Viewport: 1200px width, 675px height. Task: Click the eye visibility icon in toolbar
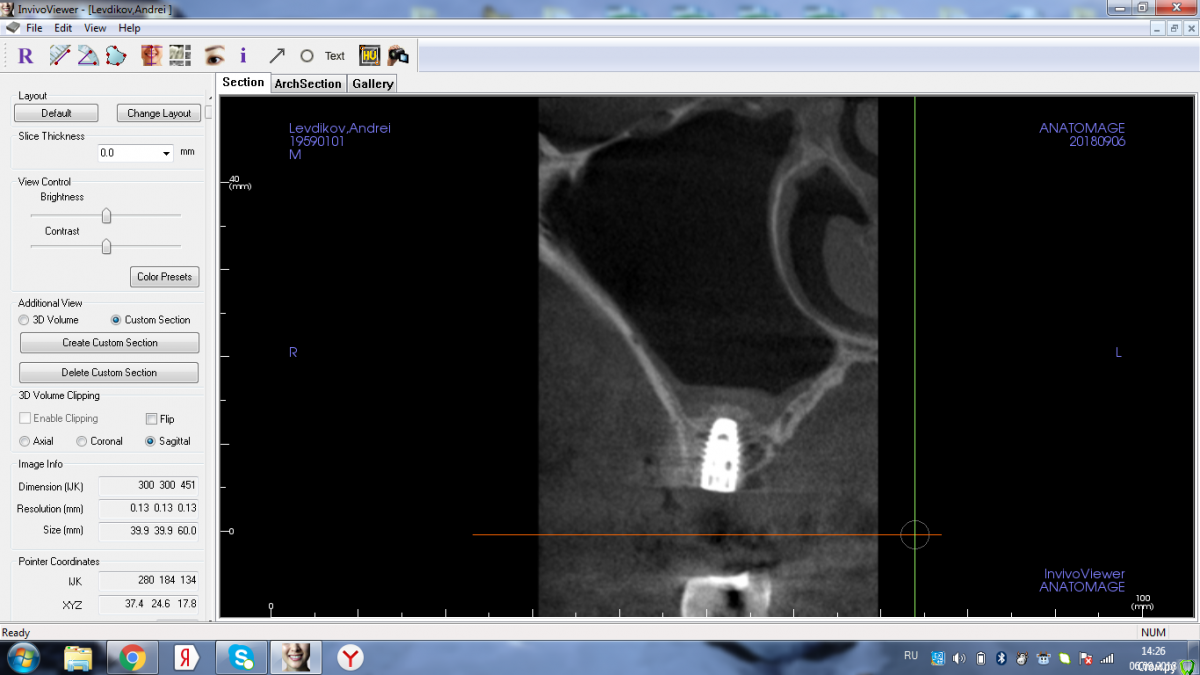(213, 56)
